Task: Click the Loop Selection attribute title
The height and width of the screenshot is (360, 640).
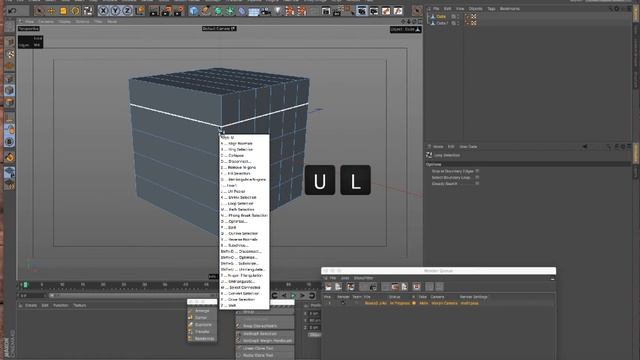Action: click(x=447, y=155)
